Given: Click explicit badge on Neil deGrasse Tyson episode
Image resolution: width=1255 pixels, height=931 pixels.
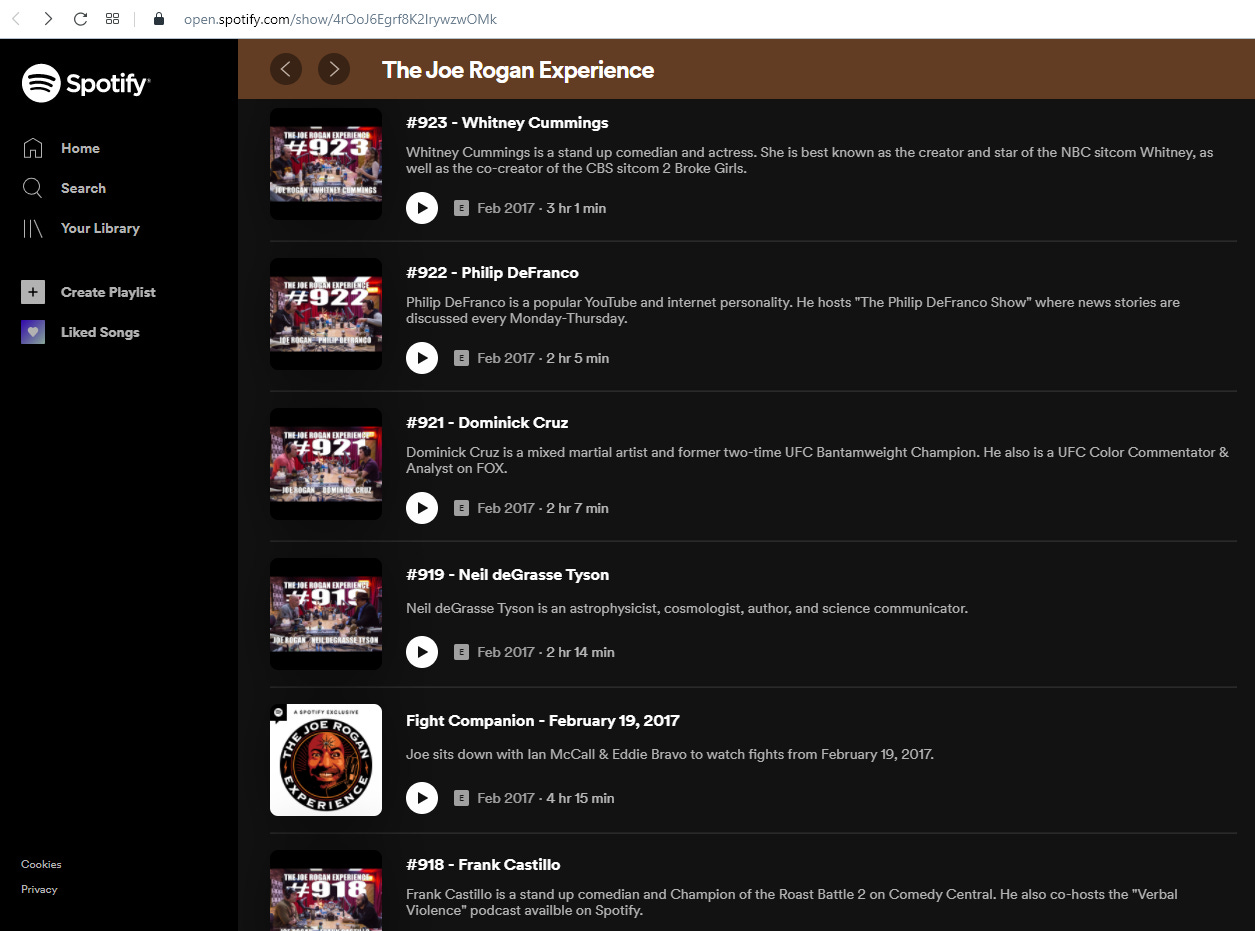Looking at the screenshot, I should (461, 652).
